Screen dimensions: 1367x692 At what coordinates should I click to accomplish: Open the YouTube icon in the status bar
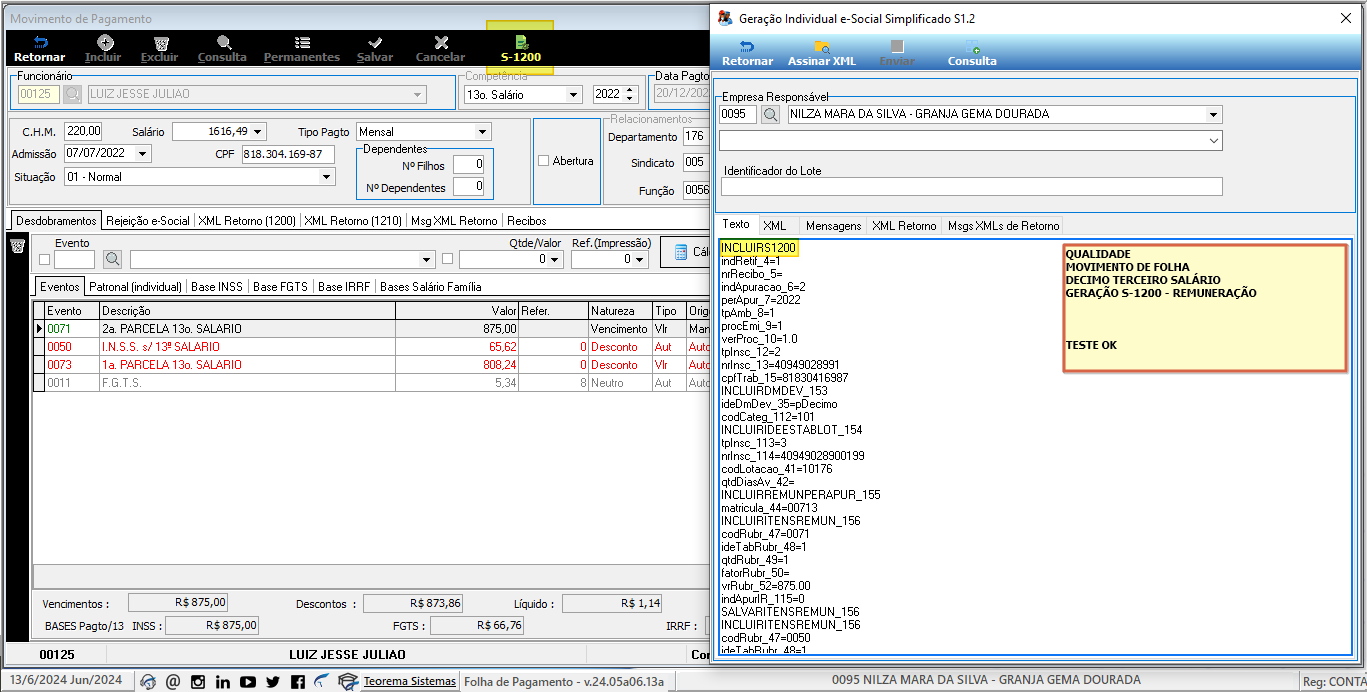(x=247, y=681)
